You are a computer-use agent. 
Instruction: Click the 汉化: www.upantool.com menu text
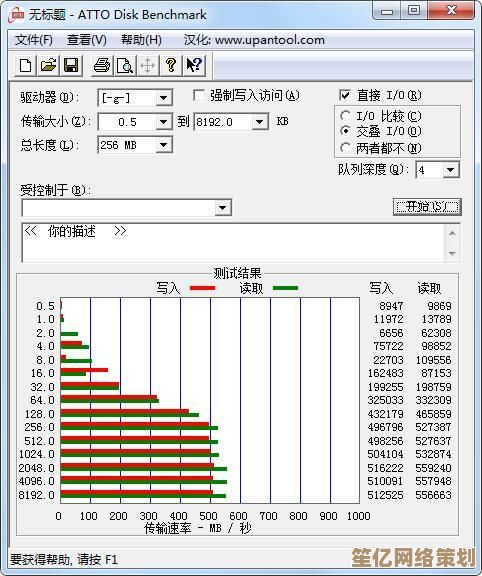pos(254,40)
